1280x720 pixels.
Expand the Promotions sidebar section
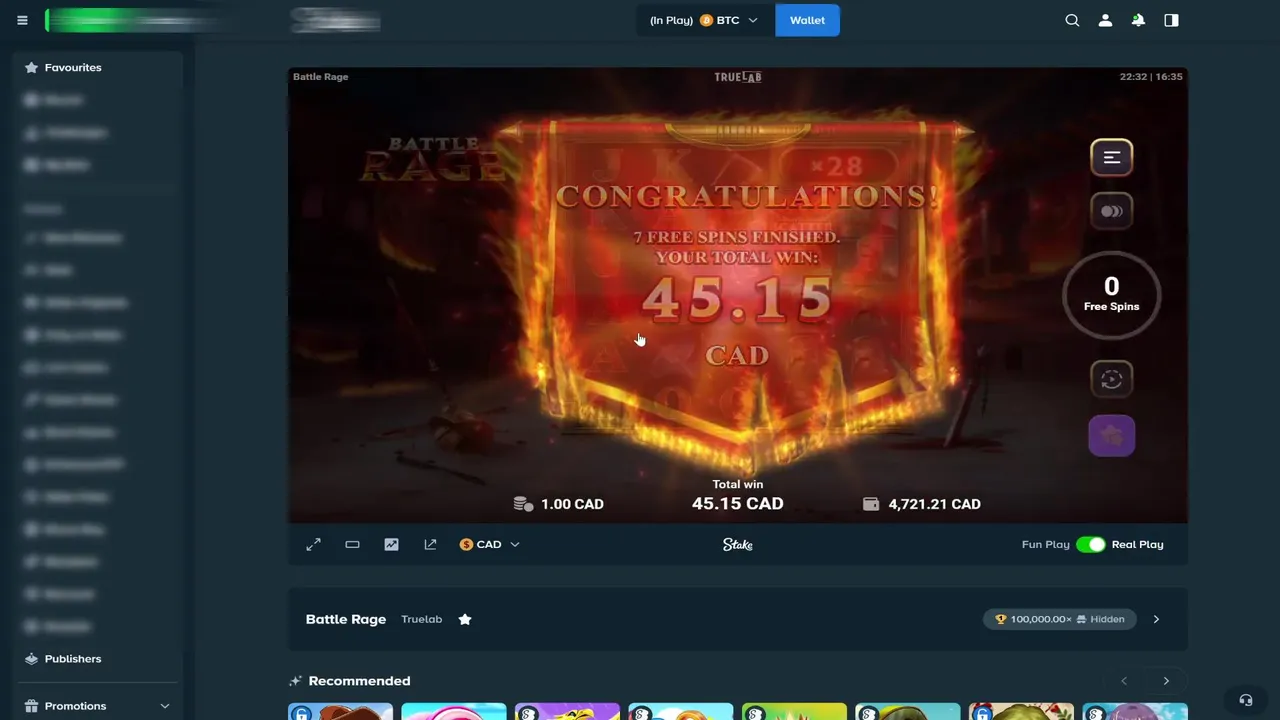click(x=165, y=706)
